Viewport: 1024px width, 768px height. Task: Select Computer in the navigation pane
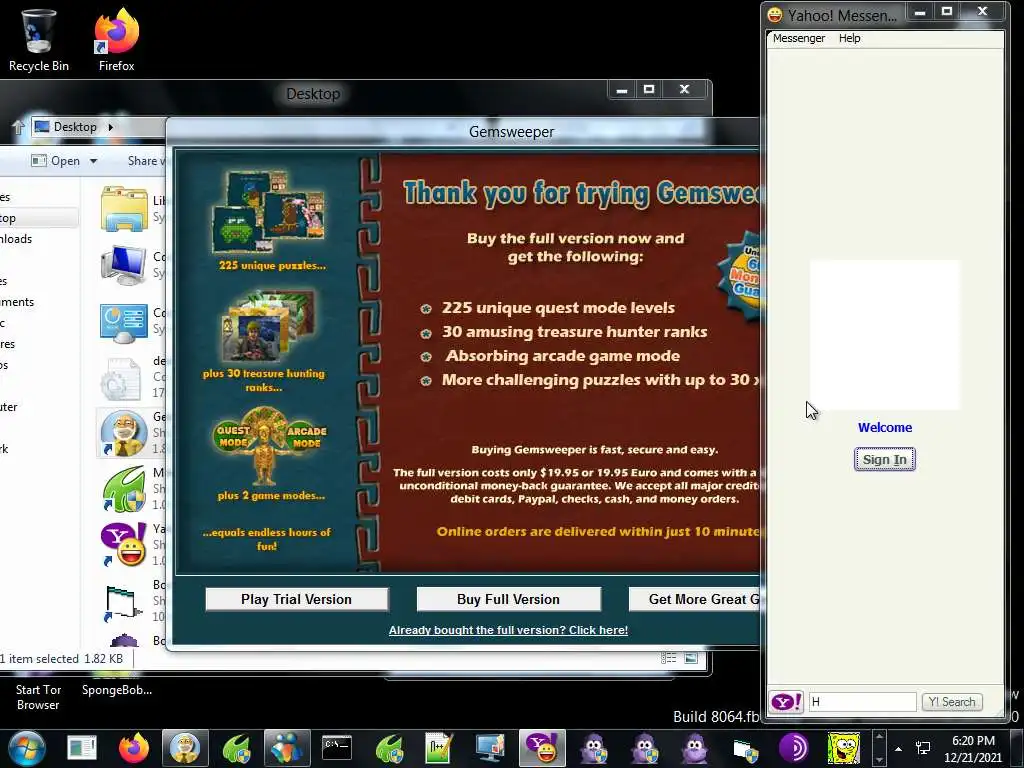click(x=9, y=407)
